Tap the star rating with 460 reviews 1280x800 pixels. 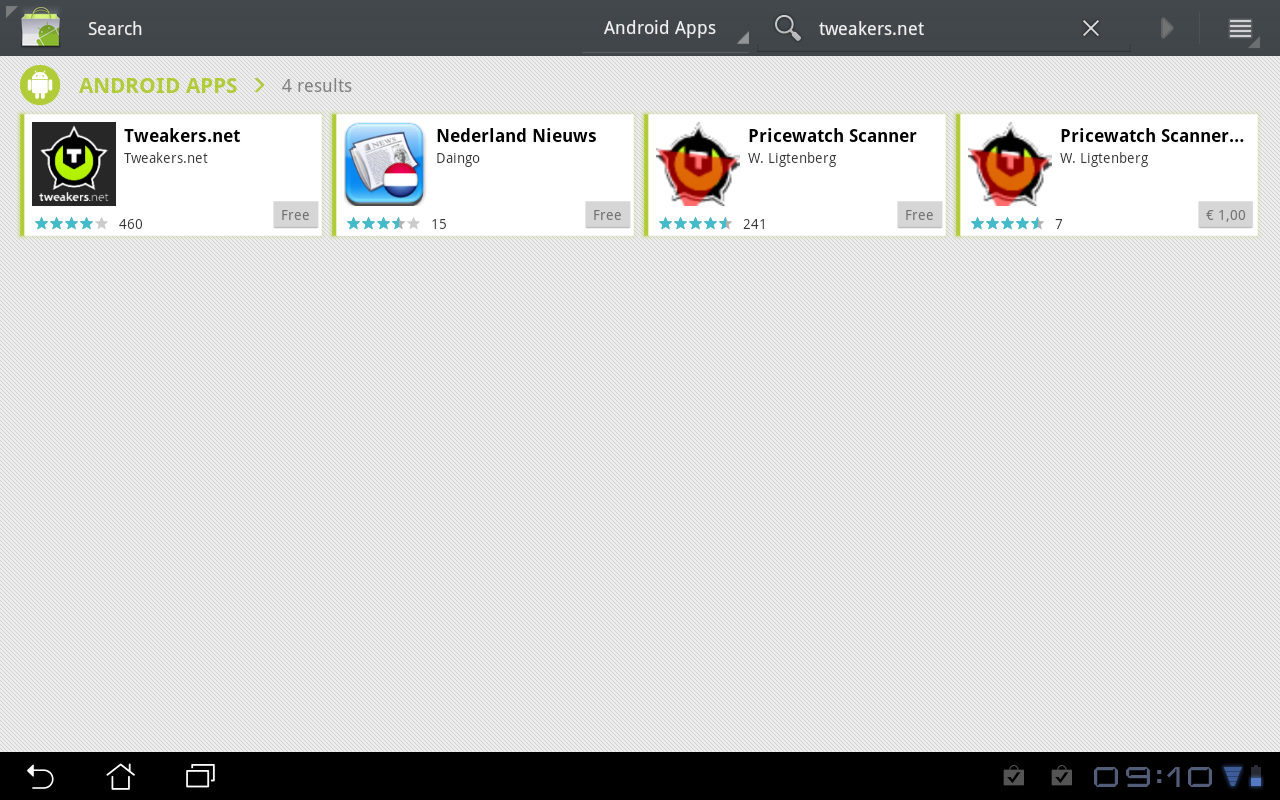click(x=72, y=224)
